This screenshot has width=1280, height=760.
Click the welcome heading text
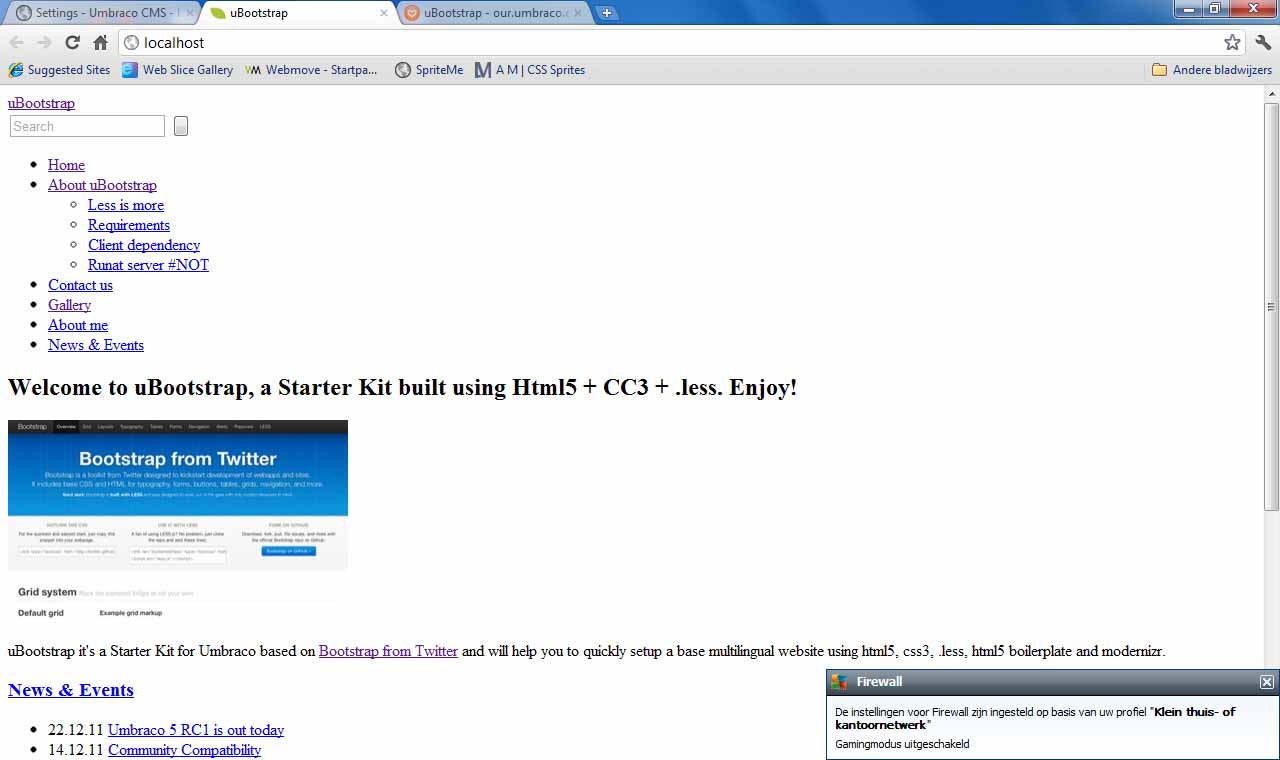tap(402, 388)
